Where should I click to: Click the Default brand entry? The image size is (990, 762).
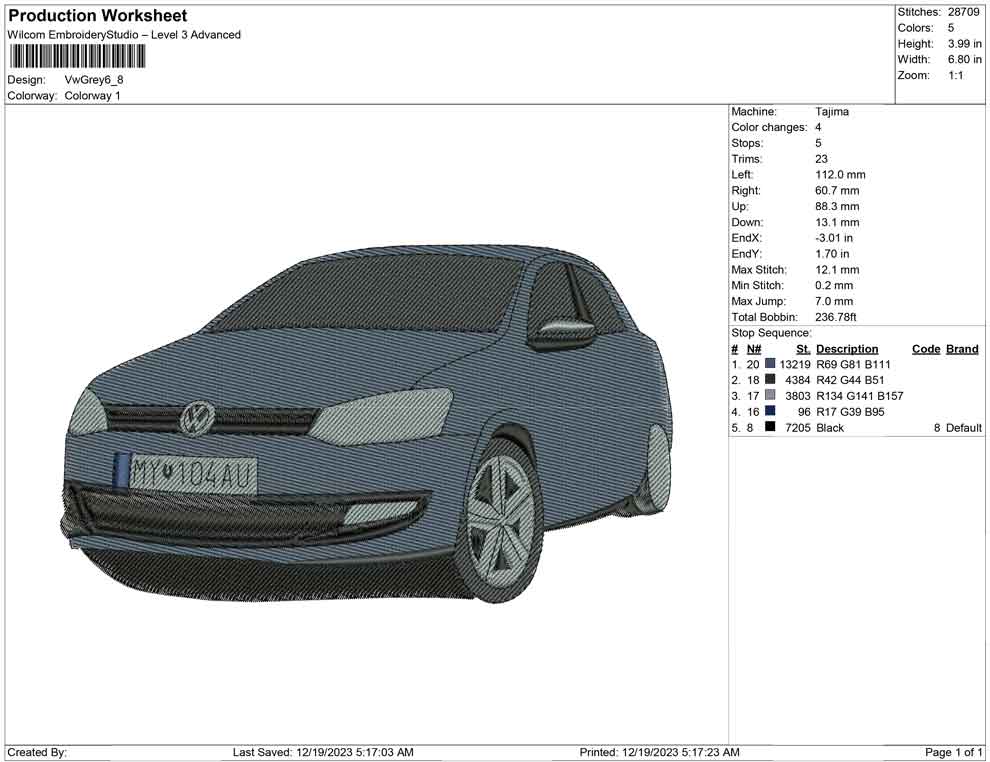point(963,427)
